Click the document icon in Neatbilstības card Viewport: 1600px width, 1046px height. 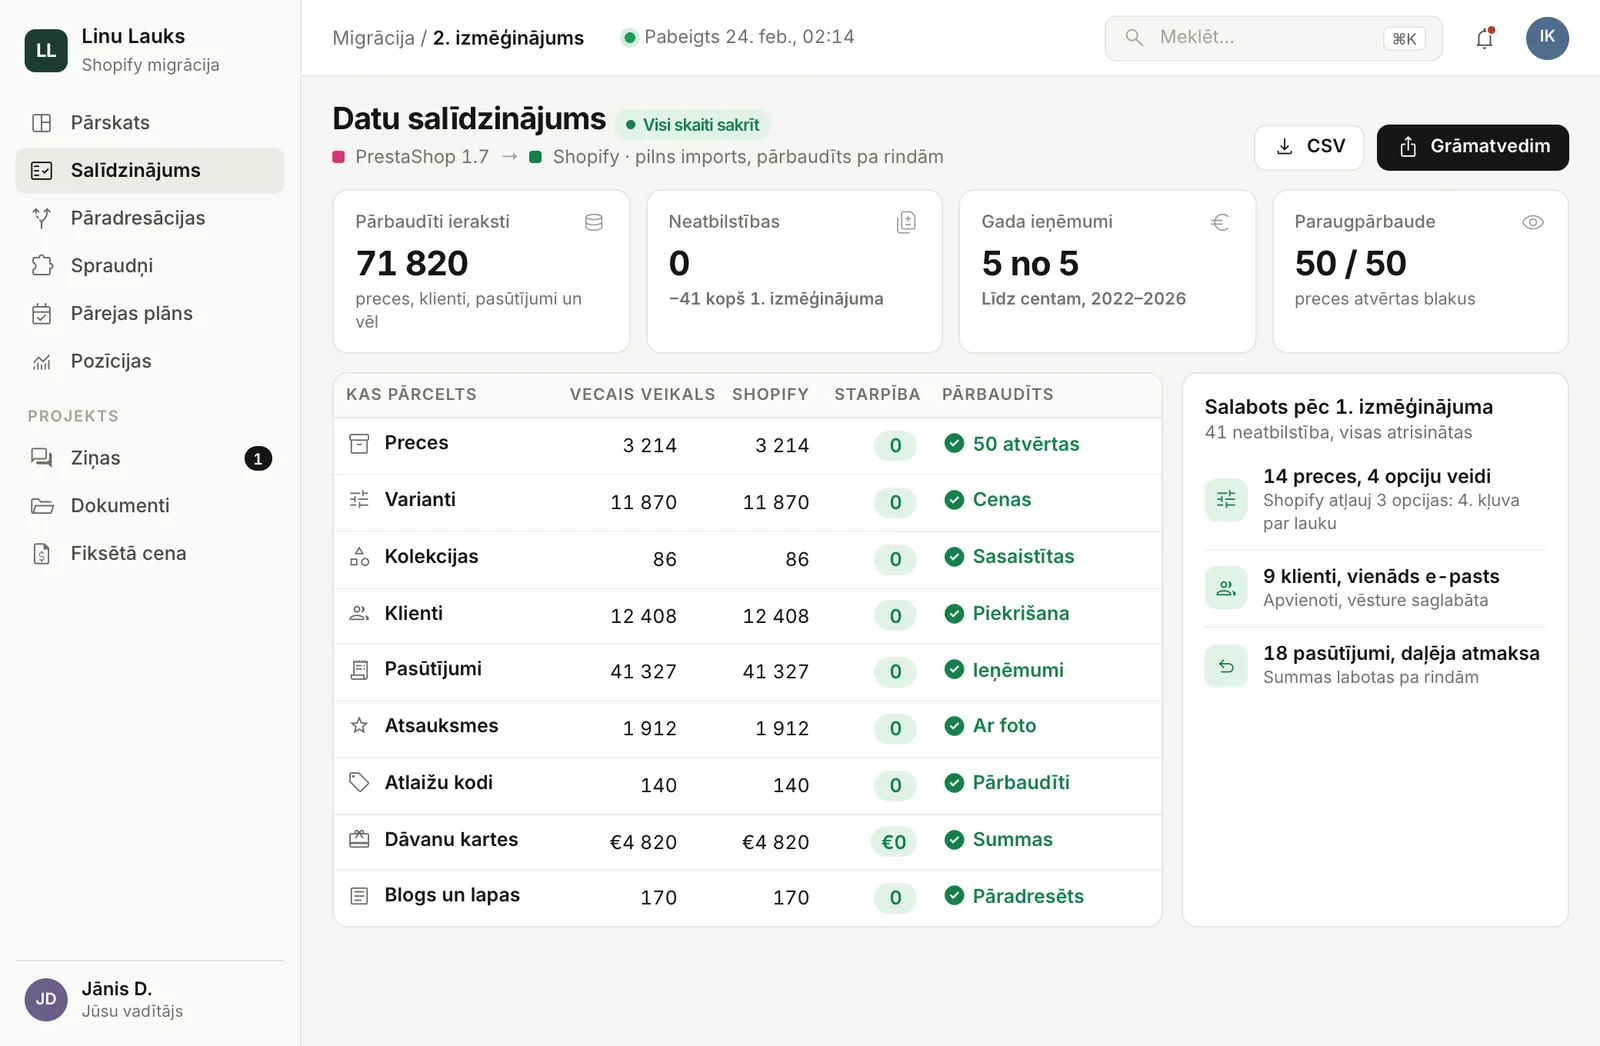coord(906,222)
